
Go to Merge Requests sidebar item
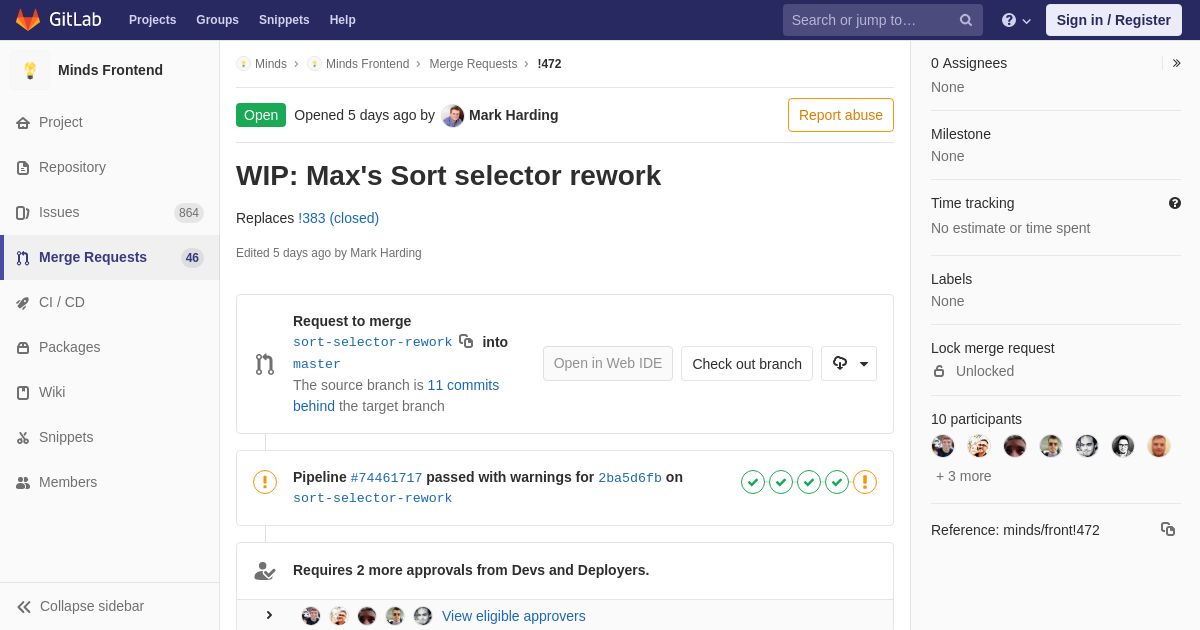(x=110, y=258)
